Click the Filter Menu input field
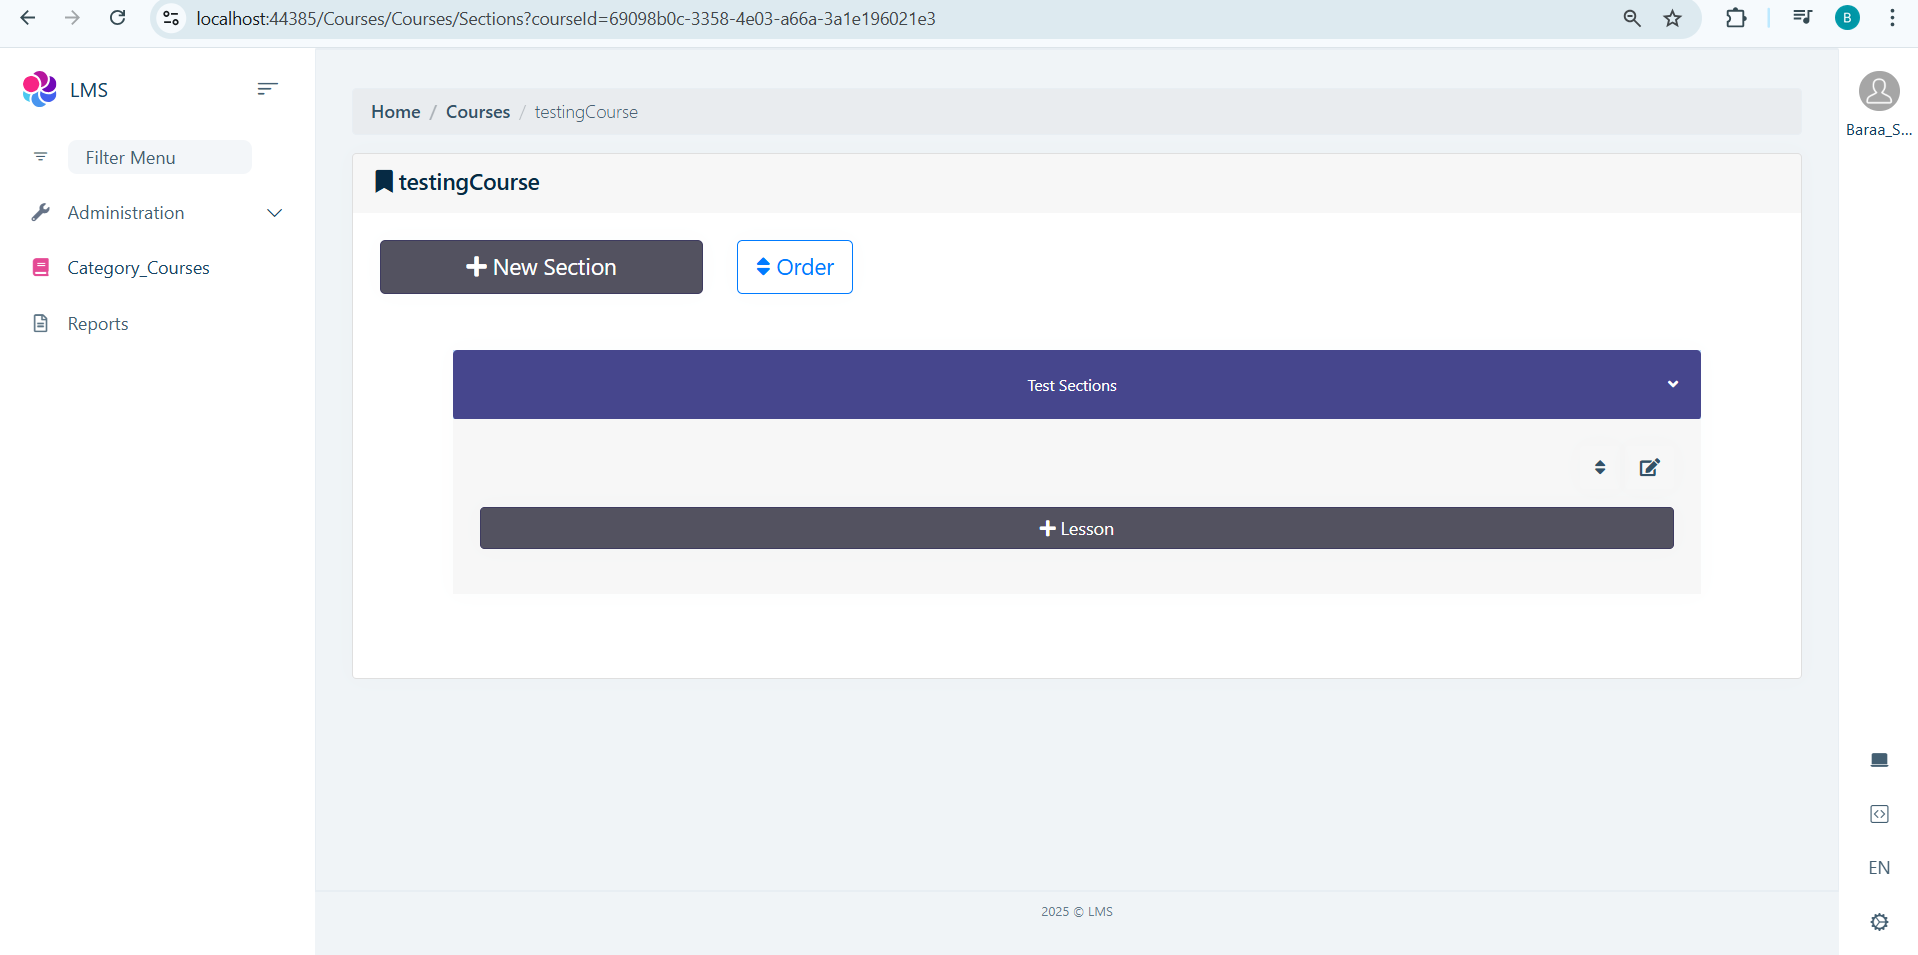 point(160,158)
